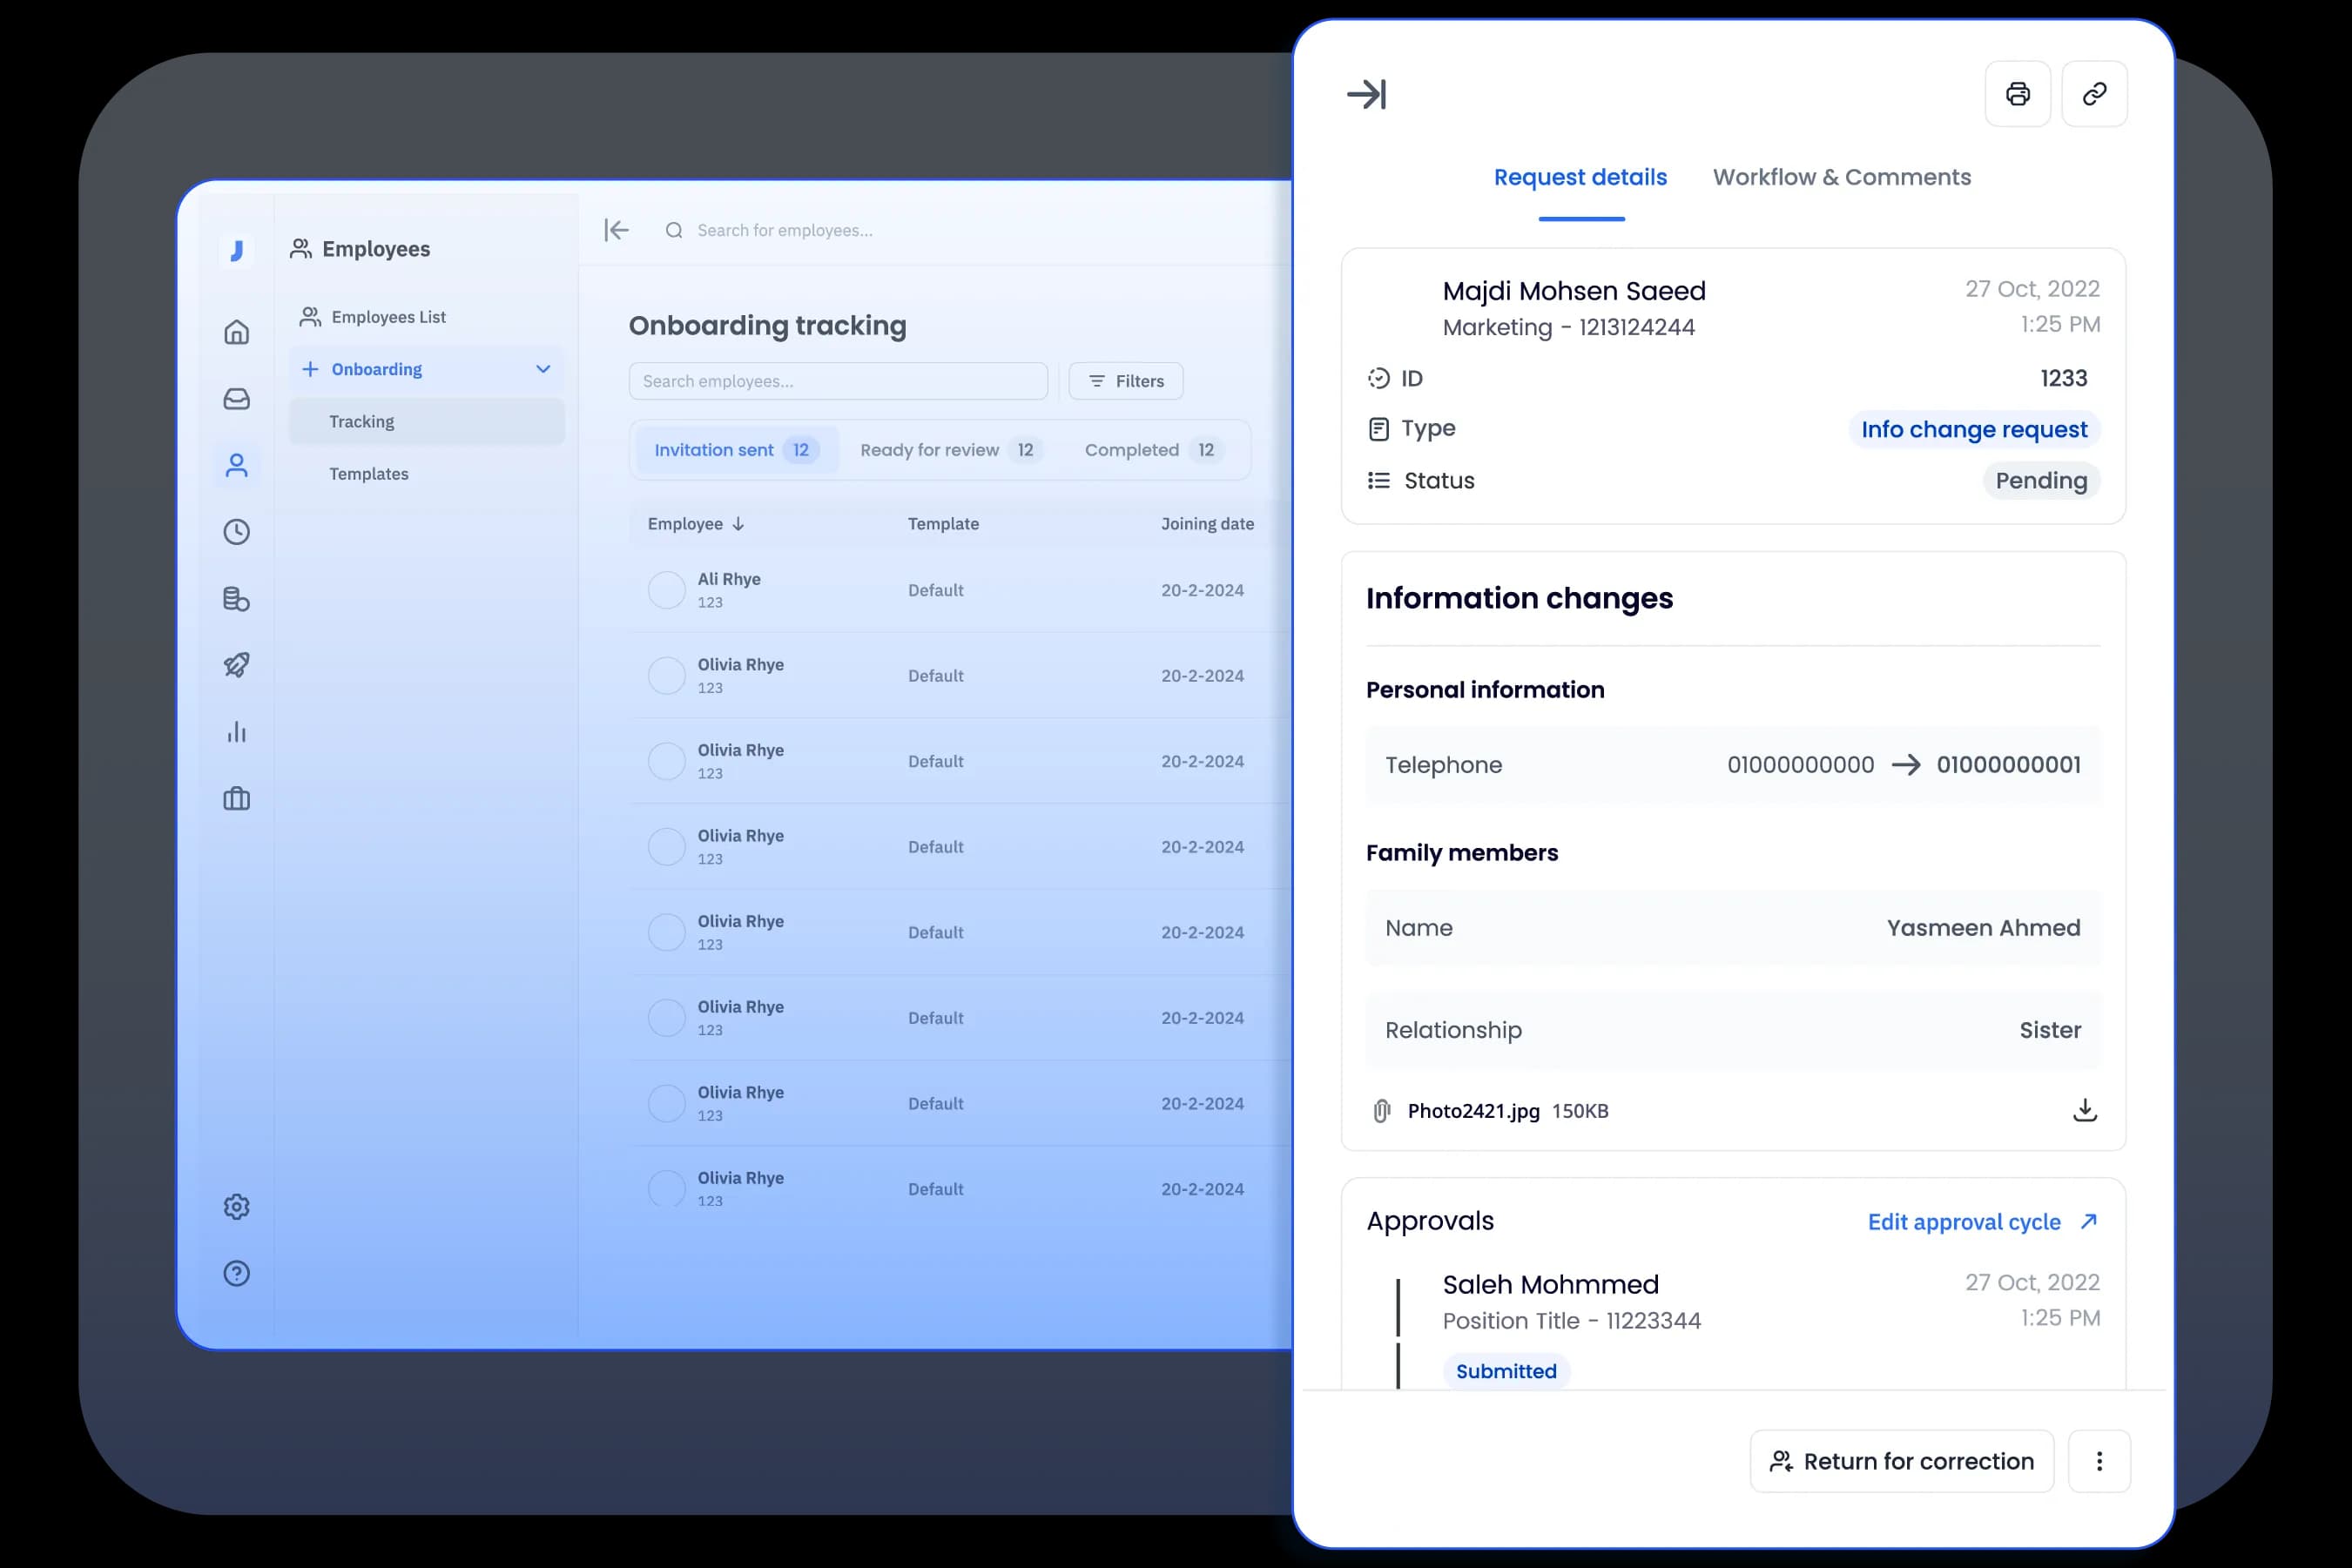Open the Tracking submenu item

[x=427, y=422]
